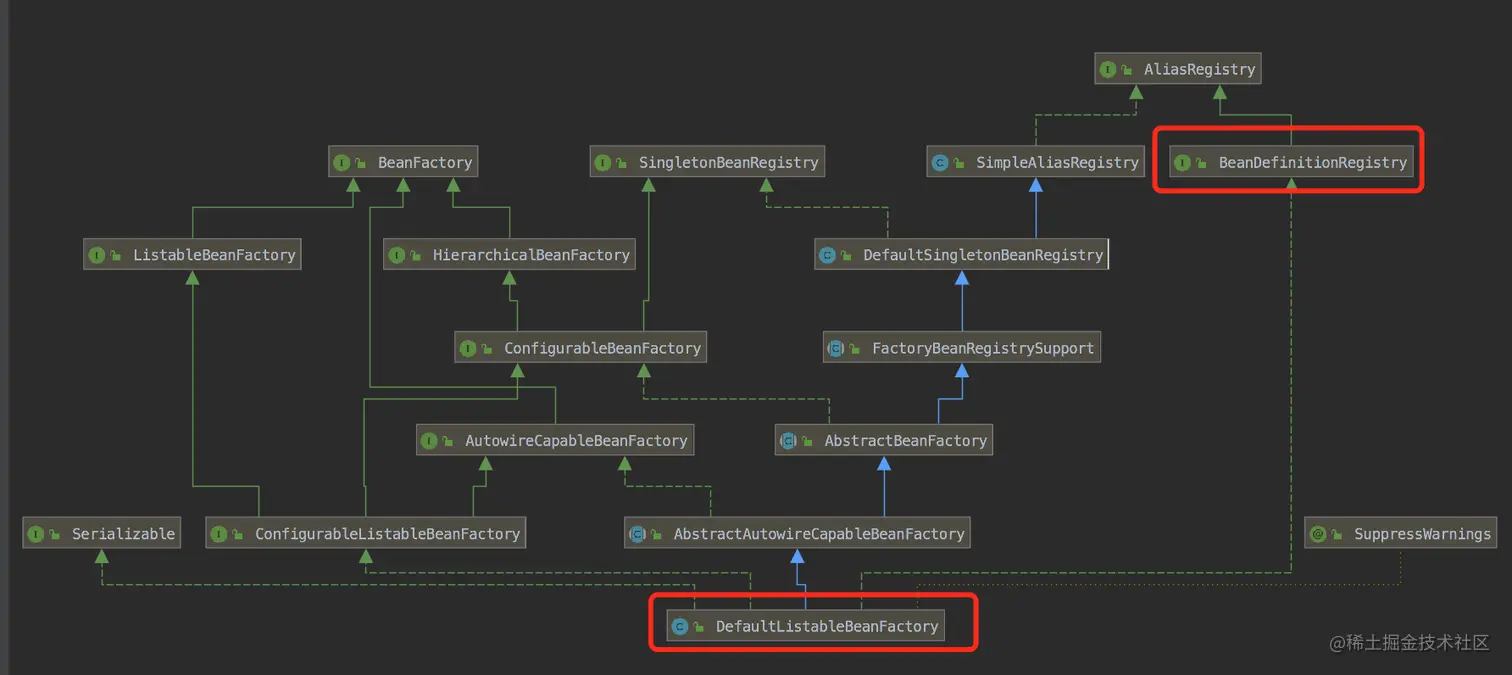Screen dimensions: 1512x675
Task: Click the interface icon on BeanFactory node
Action: [x=341, y=163]
